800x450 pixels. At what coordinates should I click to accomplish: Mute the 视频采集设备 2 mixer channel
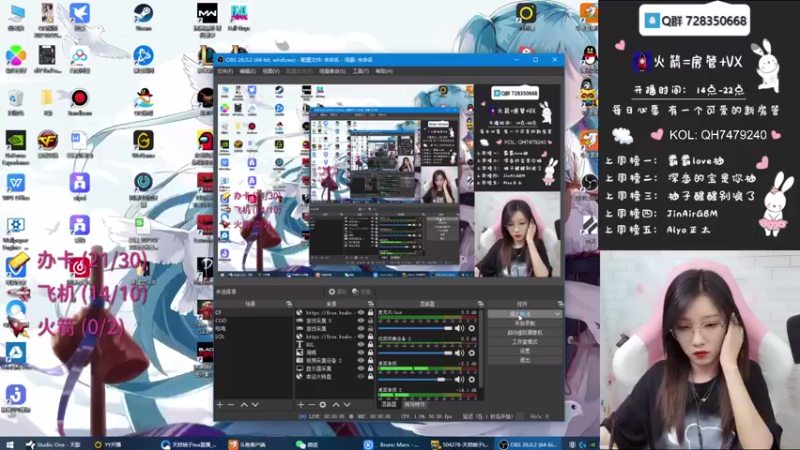tap(459, 353)
